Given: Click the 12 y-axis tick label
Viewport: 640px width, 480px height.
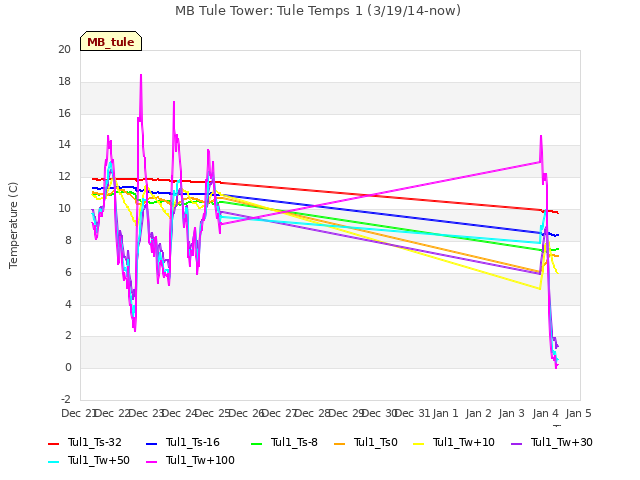Looking at the screenshot, I should 64,176.
